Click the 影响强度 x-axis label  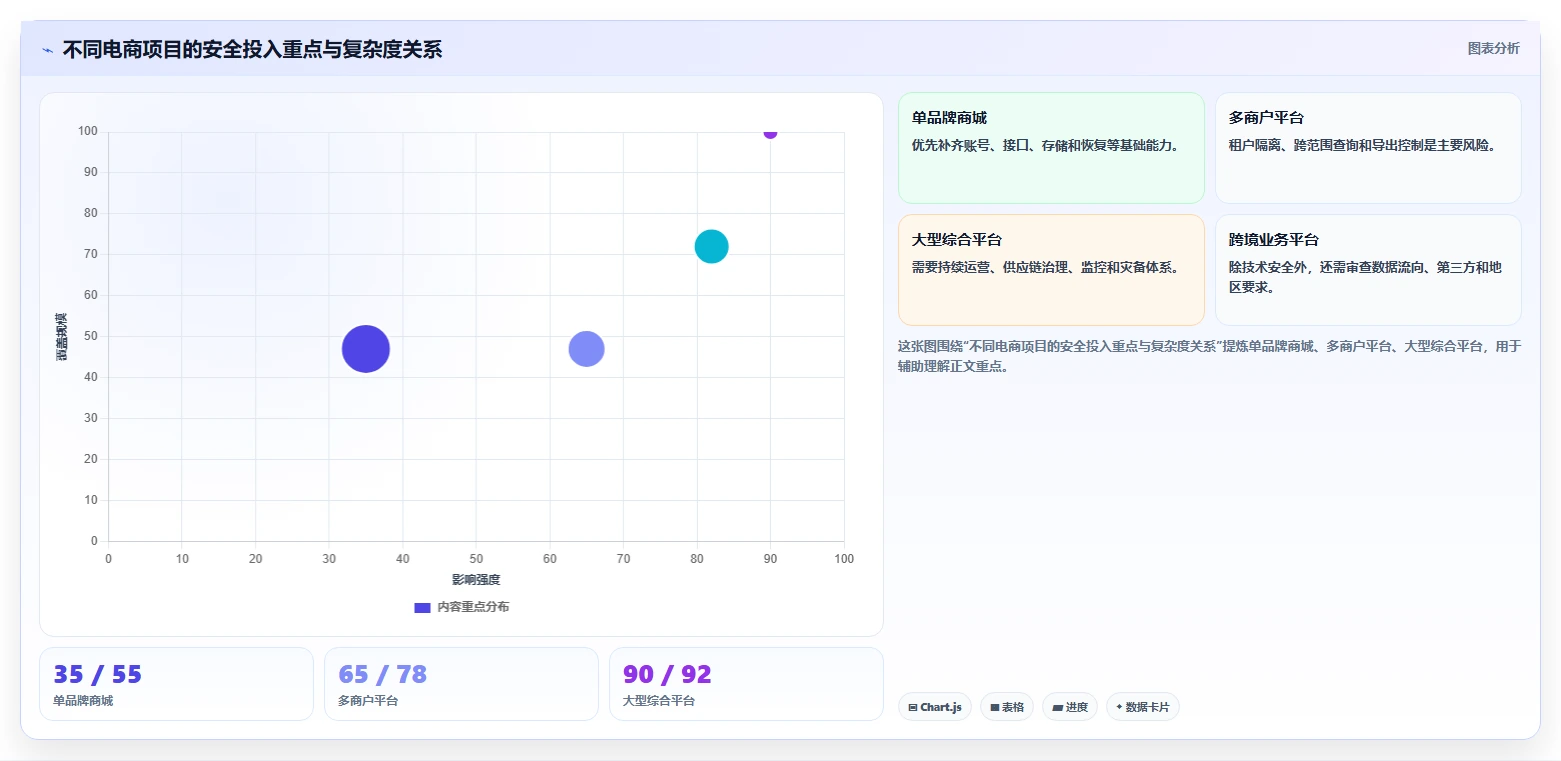click(476, 580)
